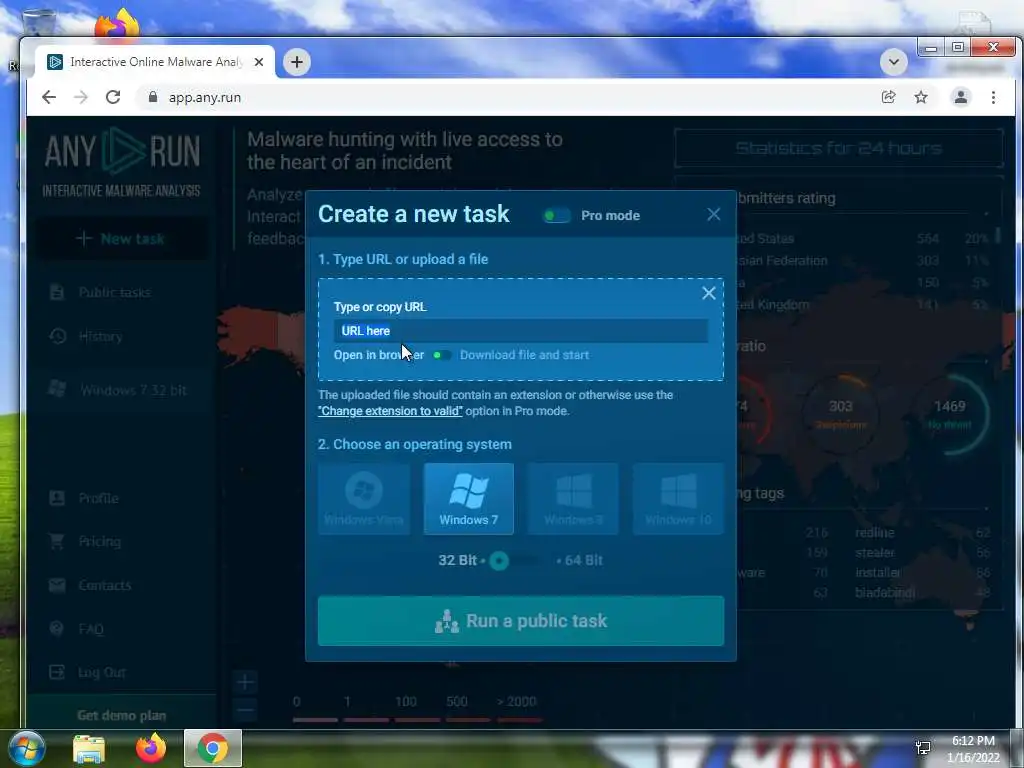Click the Contacts envelope icon
1024x768 pixels.
57,585
